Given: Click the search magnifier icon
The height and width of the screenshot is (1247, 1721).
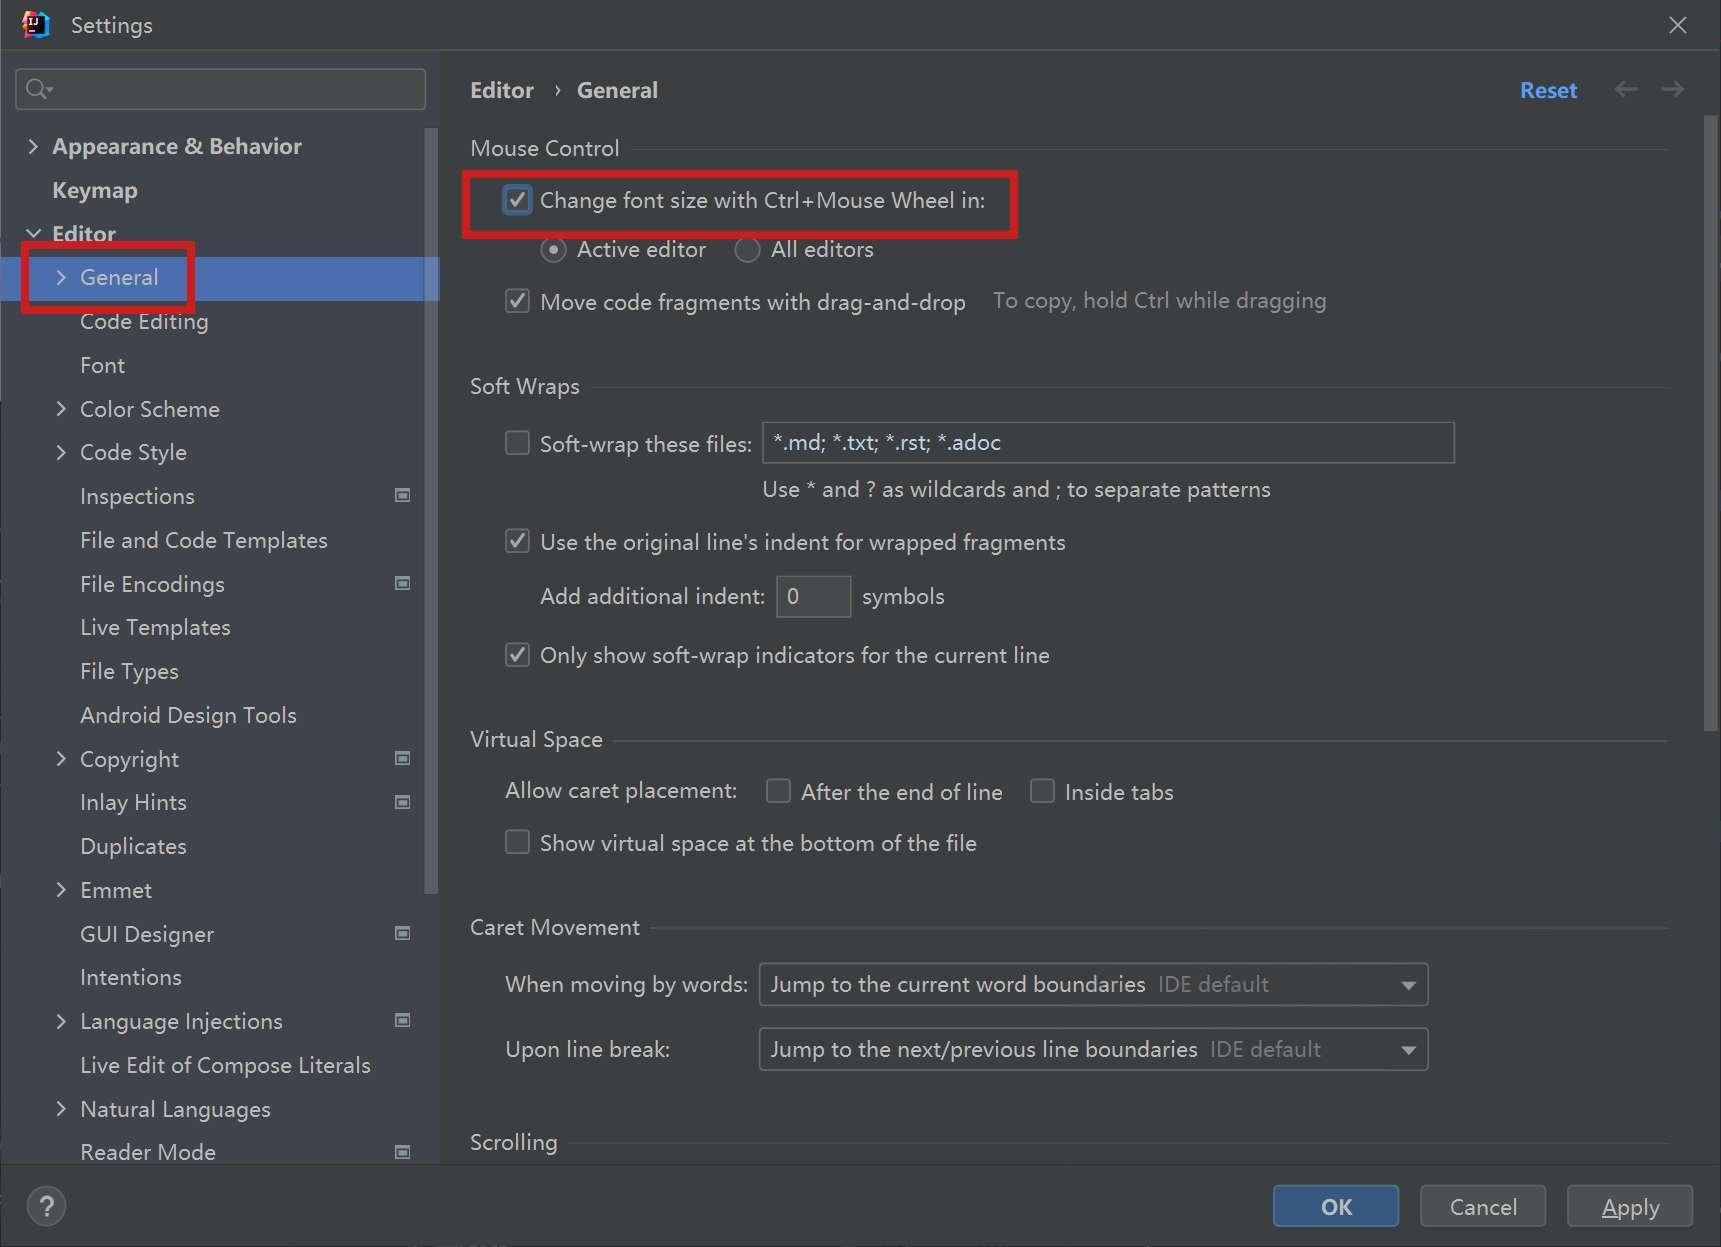Looking at the screenshot, I should (x=38, y=89).
